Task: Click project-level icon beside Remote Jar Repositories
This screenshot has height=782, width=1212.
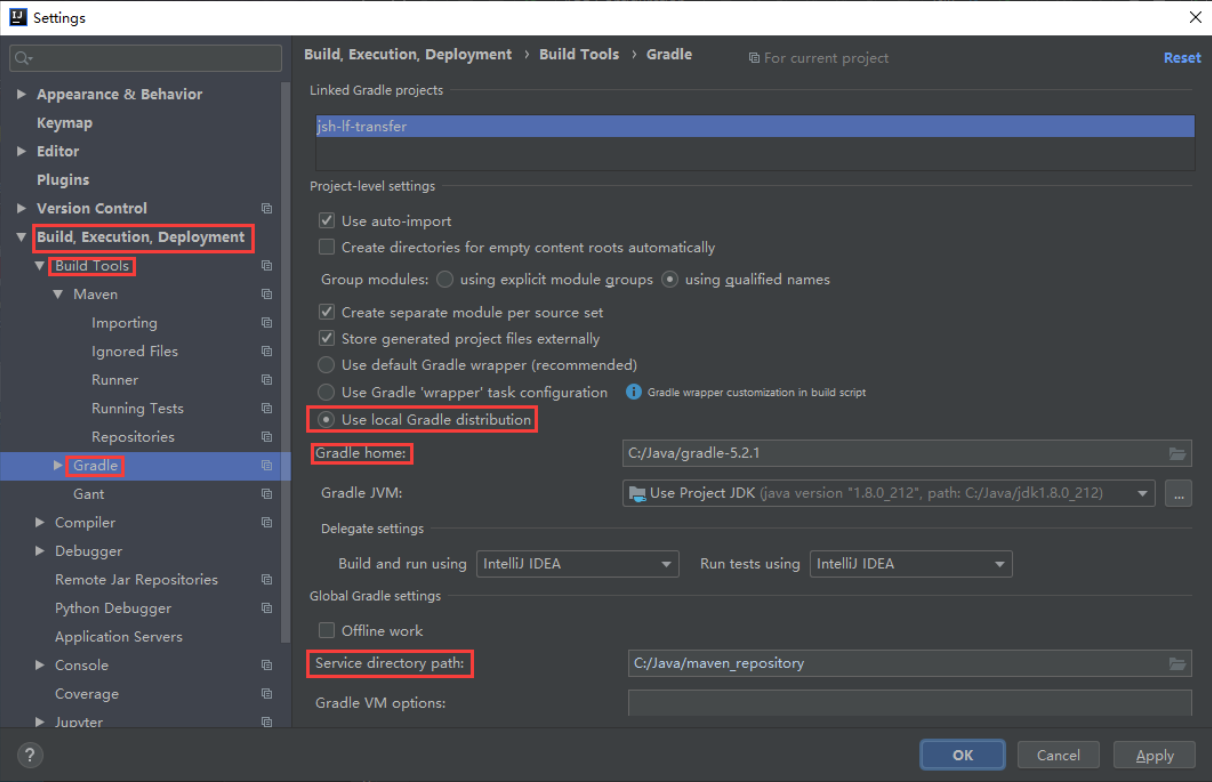Action: pyautogui.click(x=266, y=580)
